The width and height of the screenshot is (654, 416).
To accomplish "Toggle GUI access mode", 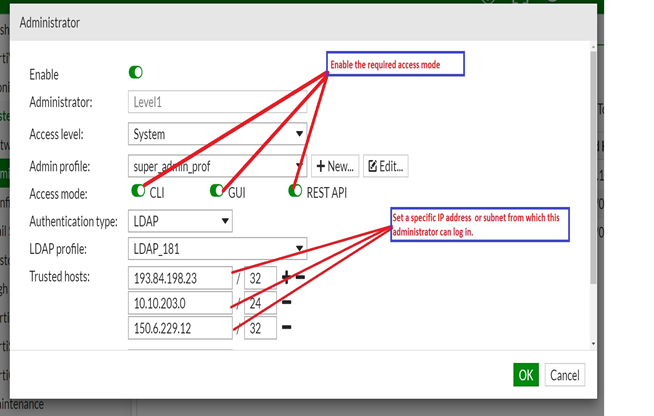I will pos(217,191).
